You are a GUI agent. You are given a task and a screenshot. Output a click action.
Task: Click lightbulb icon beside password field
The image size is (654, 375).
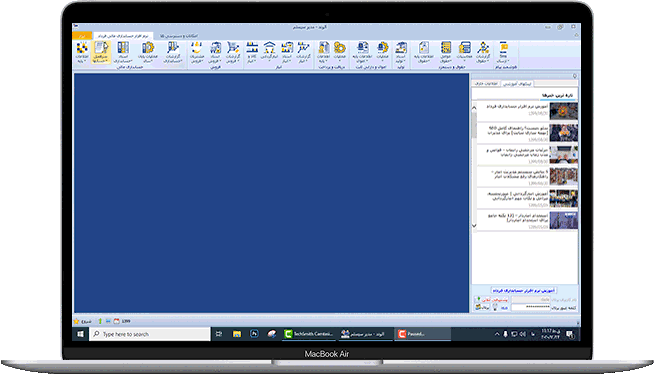[495, 307]
